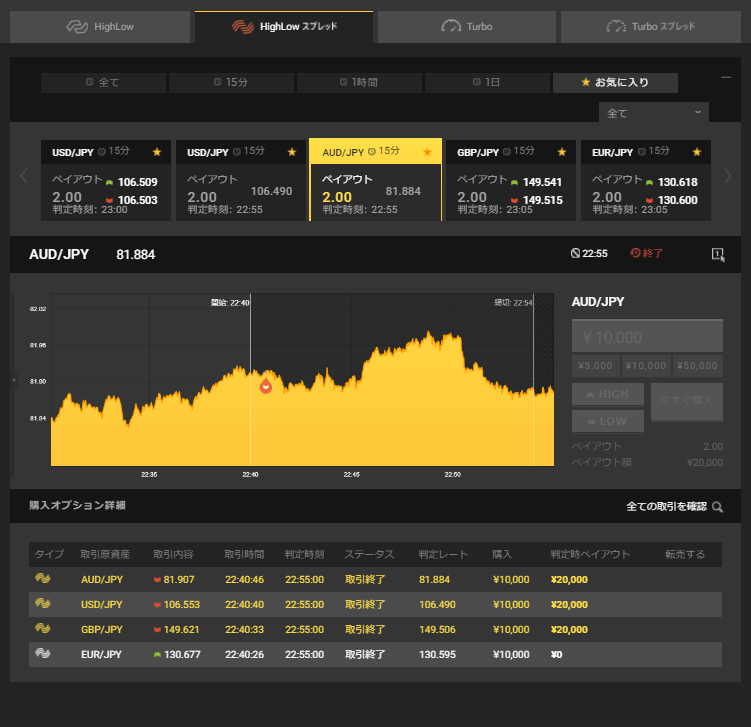Click the 130.595 judgment rate cell
Screen dimensions: 751x727
(437, 654)
